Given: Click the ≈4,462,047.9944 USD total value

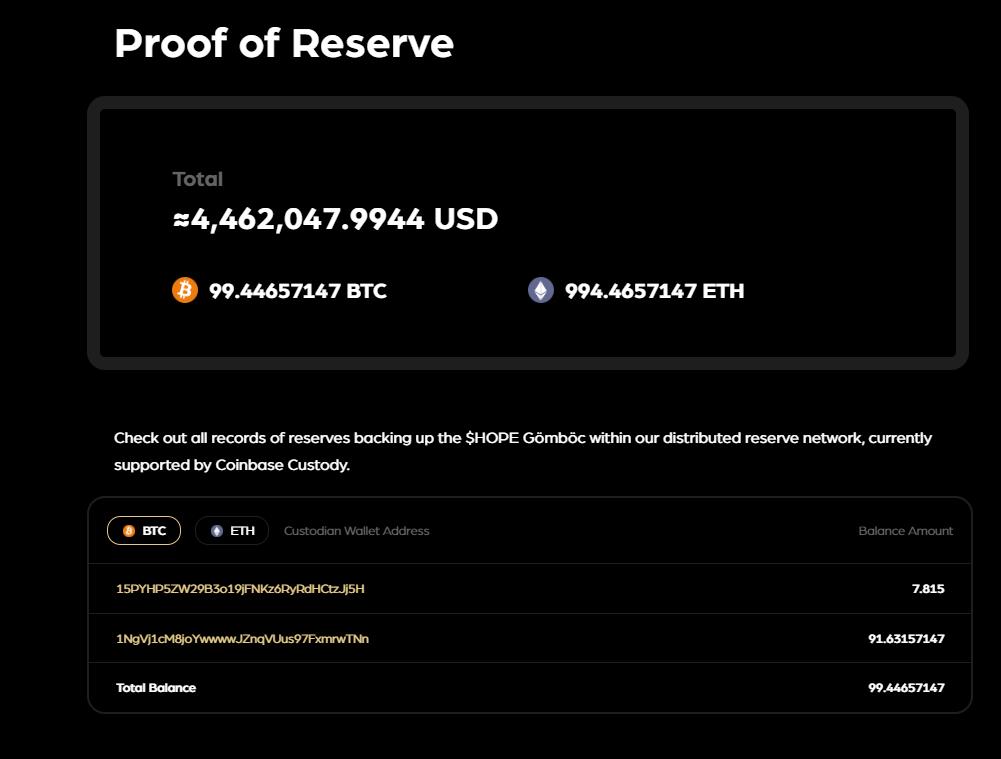Looking at the screenshot, I should pyautogui.click(x=335, y=219).
